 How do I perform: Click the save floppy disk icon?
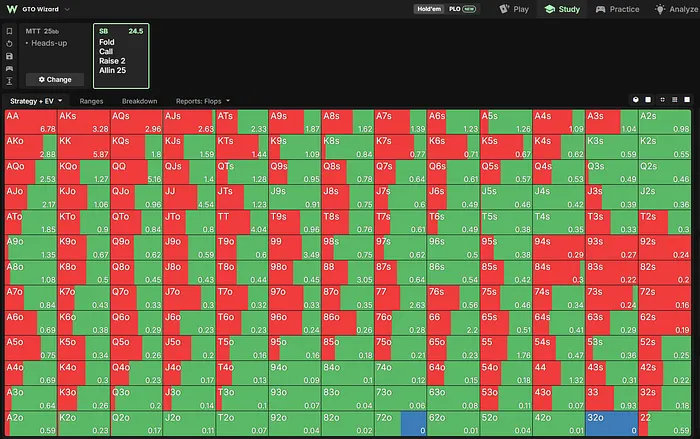(x=9, y=56)
